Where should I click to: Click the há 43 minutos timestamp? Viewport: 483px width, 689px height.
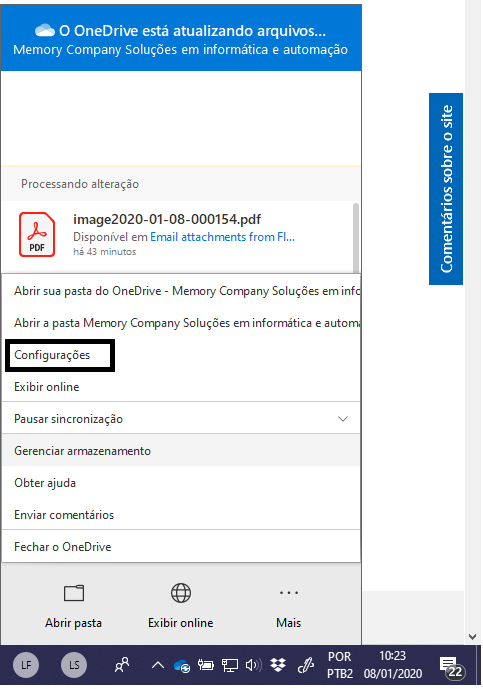coord(105,252)
